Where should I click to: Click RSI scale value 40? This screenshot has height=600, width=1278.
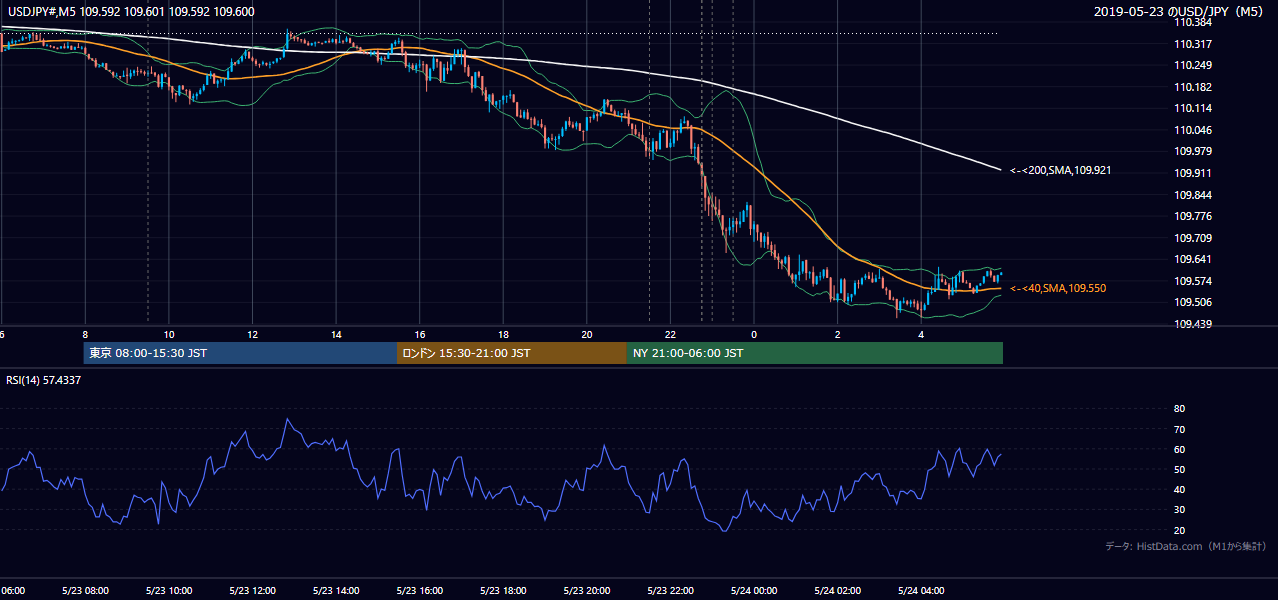1180,489
